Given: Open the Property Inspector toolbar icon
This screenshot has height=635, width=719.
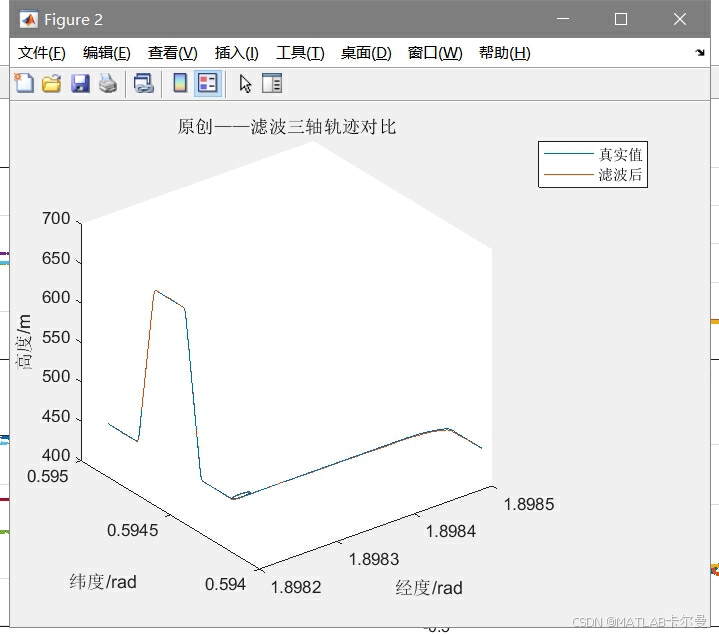Looking at the screenshot, I should click(271, 83).
